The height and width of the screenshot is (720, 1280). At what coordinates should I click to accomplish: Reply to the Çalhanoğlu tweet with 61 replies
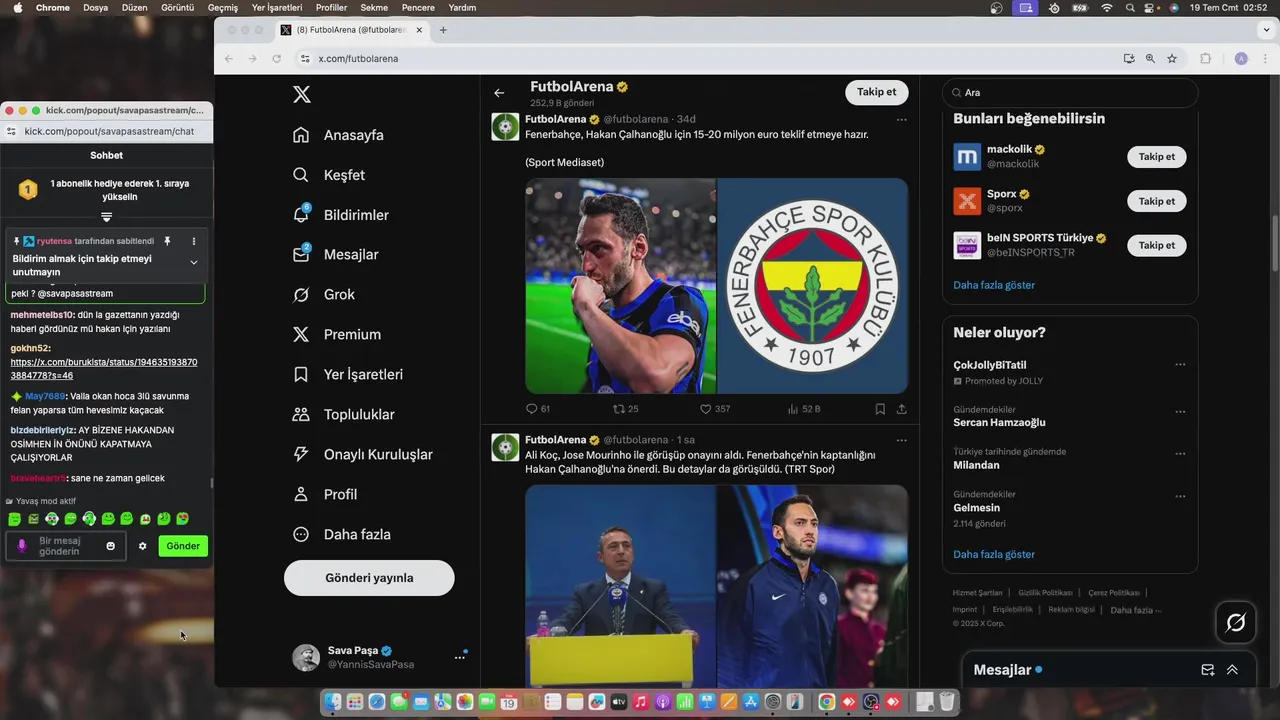click(538, 409)
